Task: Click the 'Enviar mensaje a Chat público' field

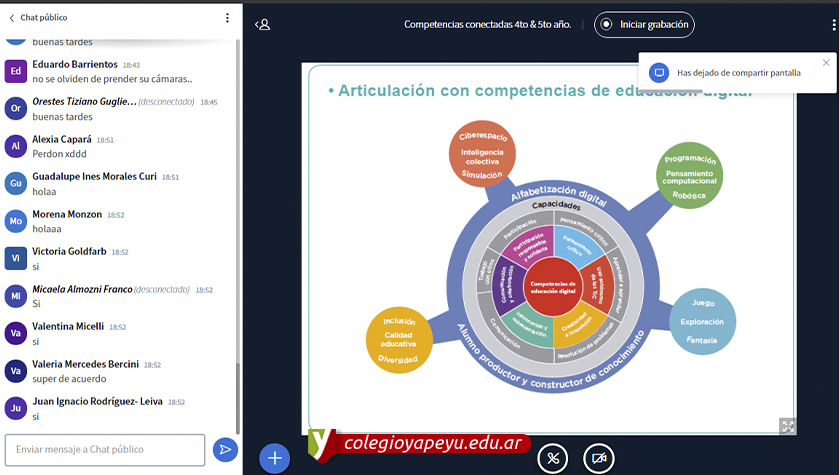Action: coord(105,450)
